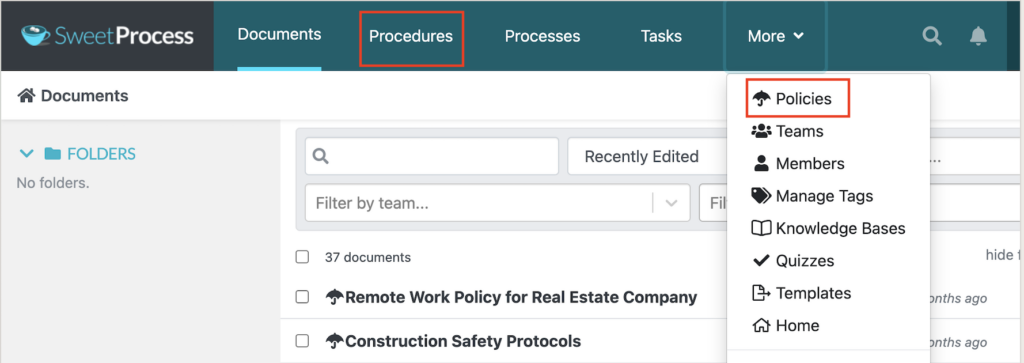1024x363 pixels.
Task: Open the More dropdown menu
Action: coord(775,36)
